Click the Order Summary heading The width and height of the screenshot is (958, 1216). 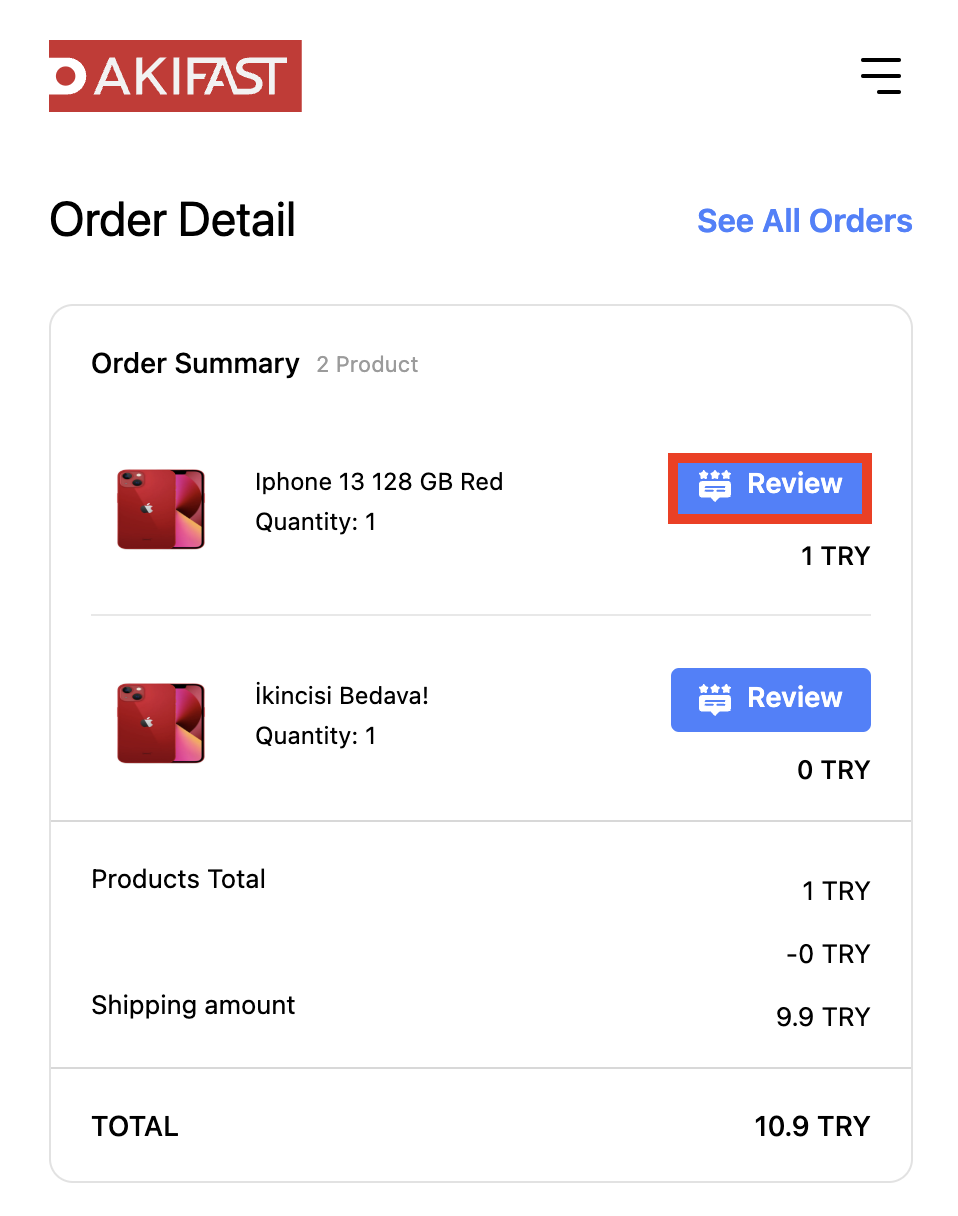[x=195, y=364]
